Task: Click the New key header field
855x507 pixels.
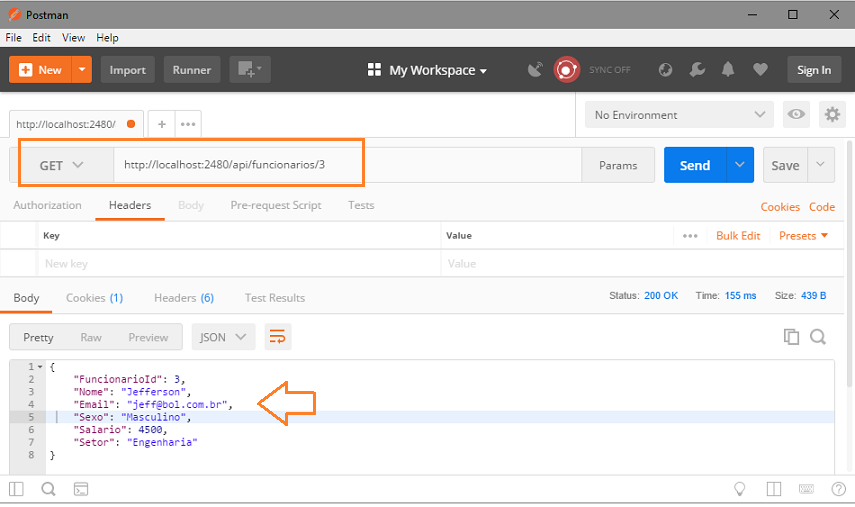Action: point(239,264)
